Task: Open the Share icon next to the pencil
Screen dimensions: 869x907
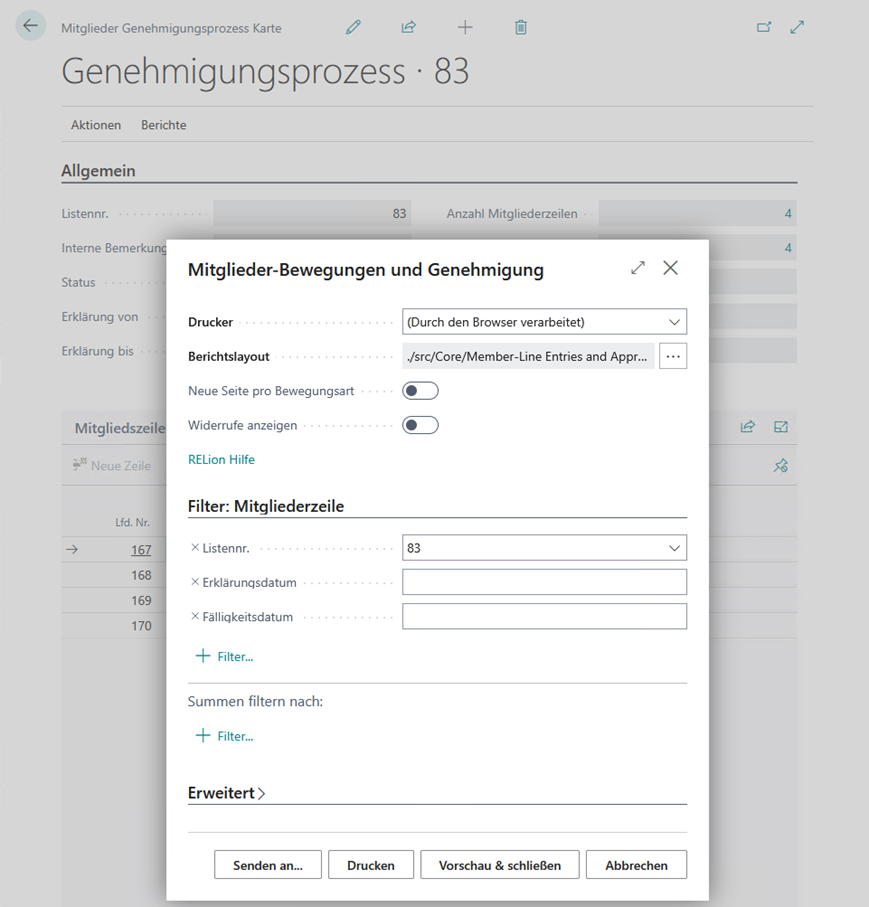Action: (x=409, y=27)
